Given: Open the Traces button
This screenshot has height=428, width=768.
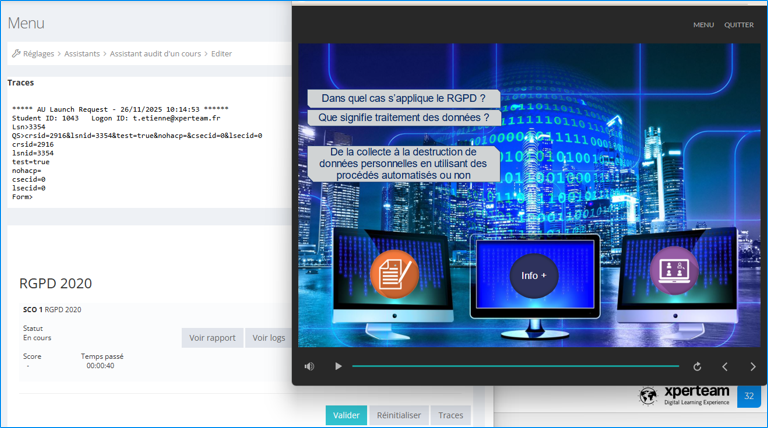Looking at the screenshot, I should tap(450, 415).
